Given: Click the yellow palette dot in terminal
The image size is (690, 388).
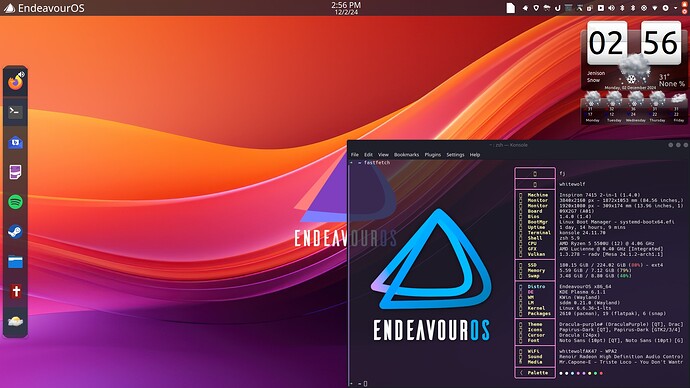Looking at the screenshot, I should coord(590,373).
